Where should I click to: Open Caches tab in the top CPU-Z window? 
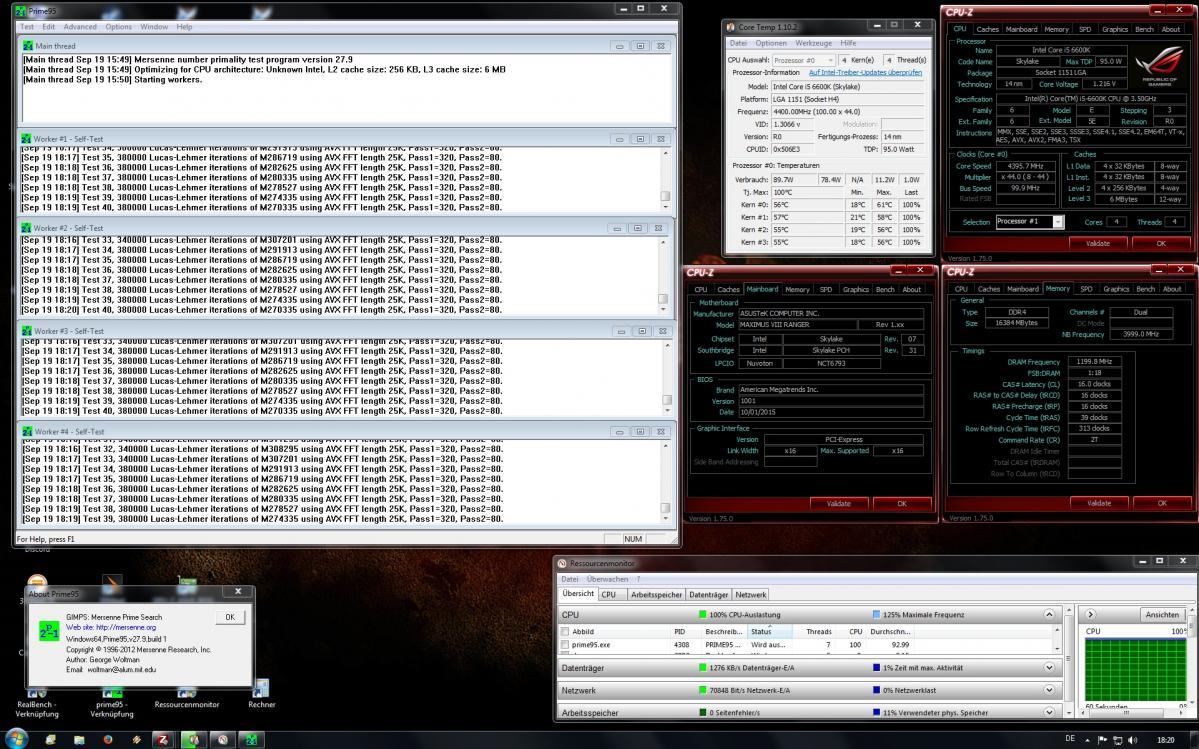pyautogui.click(x=987, y=29)
